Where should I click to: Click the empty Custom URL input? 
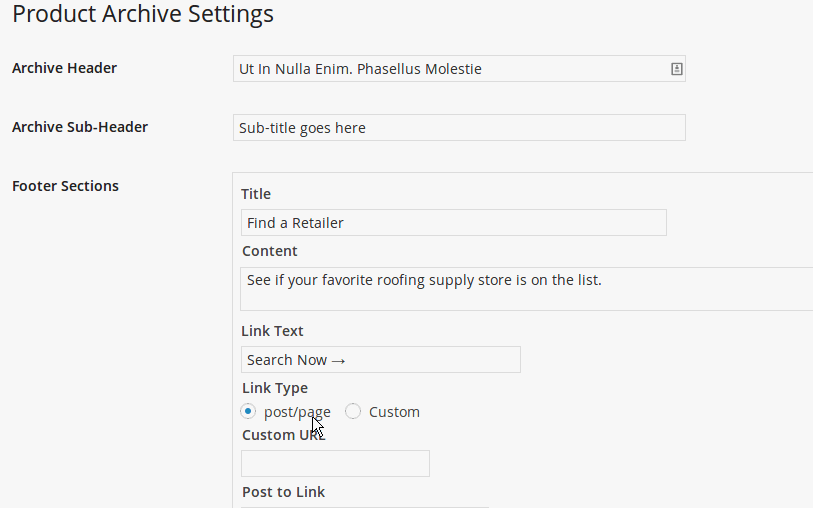(x=335, y=463)
